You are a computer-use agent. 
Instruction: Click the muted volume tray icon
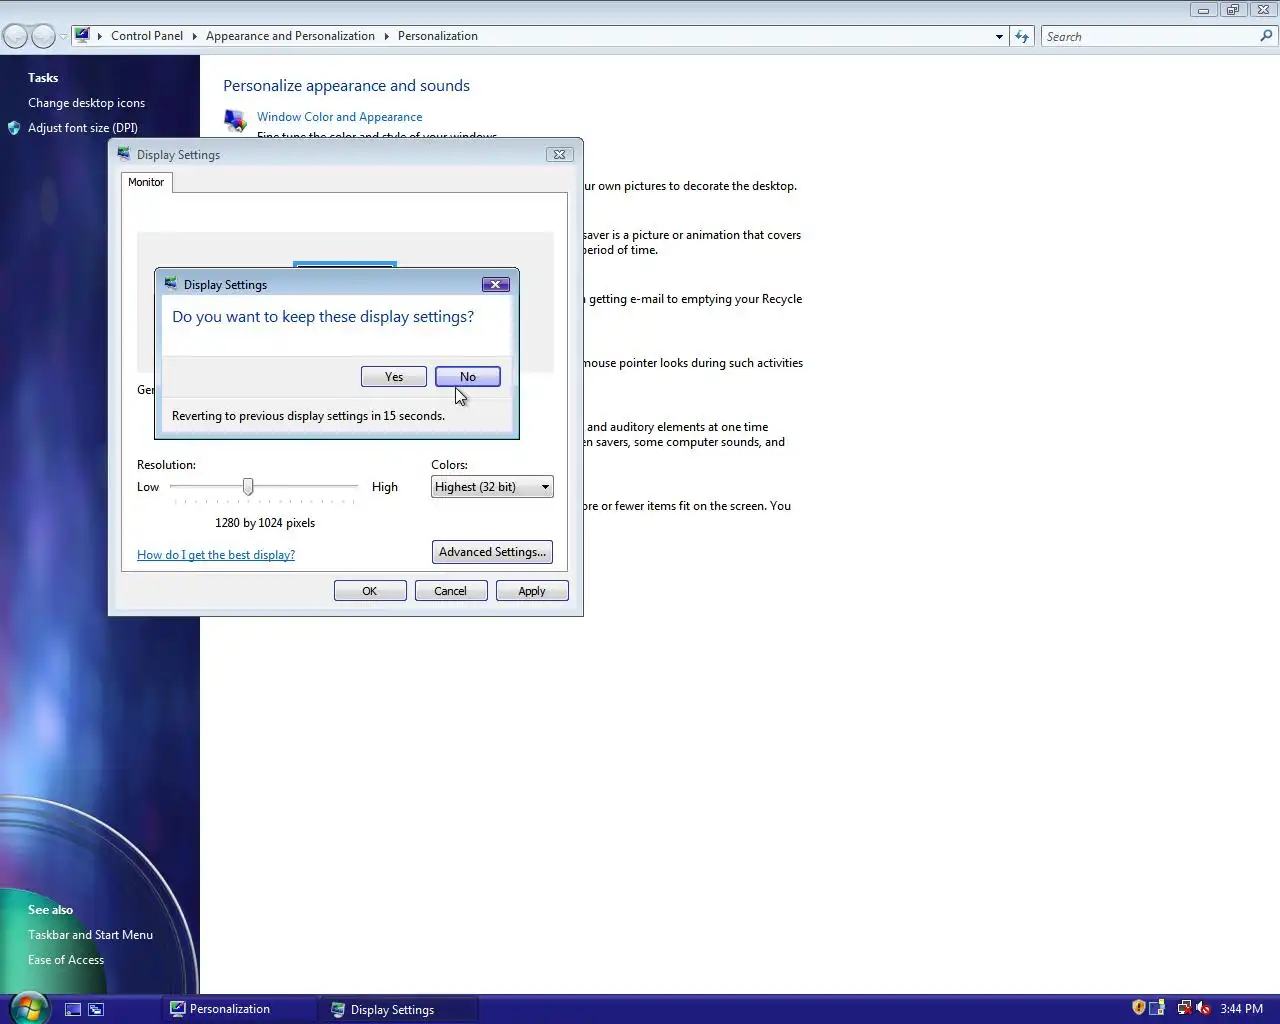click(1203, 1008)
